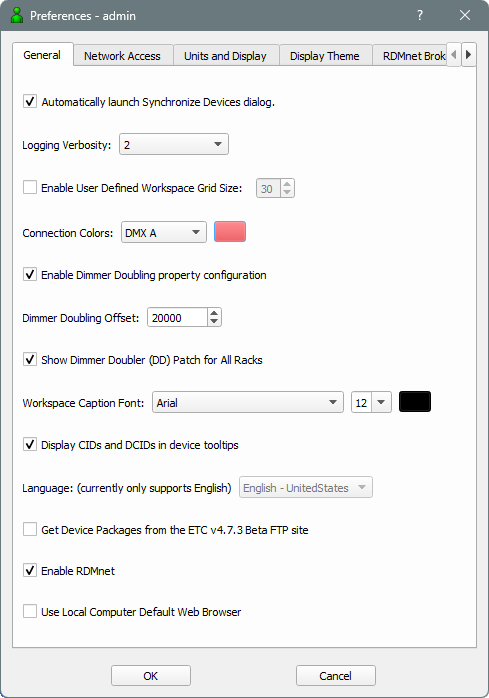Open the Logging Verbosity dropdown
Screen dimensions: 489x698
click(x=174, y=144)
